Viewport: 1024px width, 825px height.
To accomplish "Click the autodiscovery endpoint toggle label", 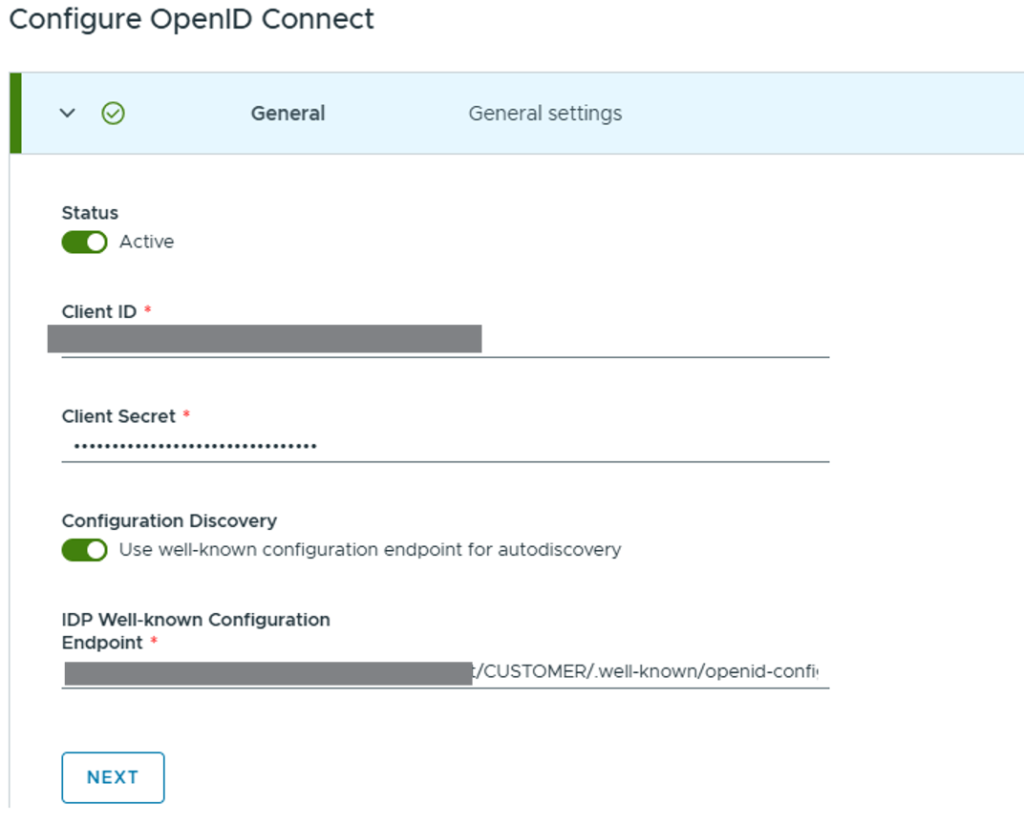I will point(370,550).
